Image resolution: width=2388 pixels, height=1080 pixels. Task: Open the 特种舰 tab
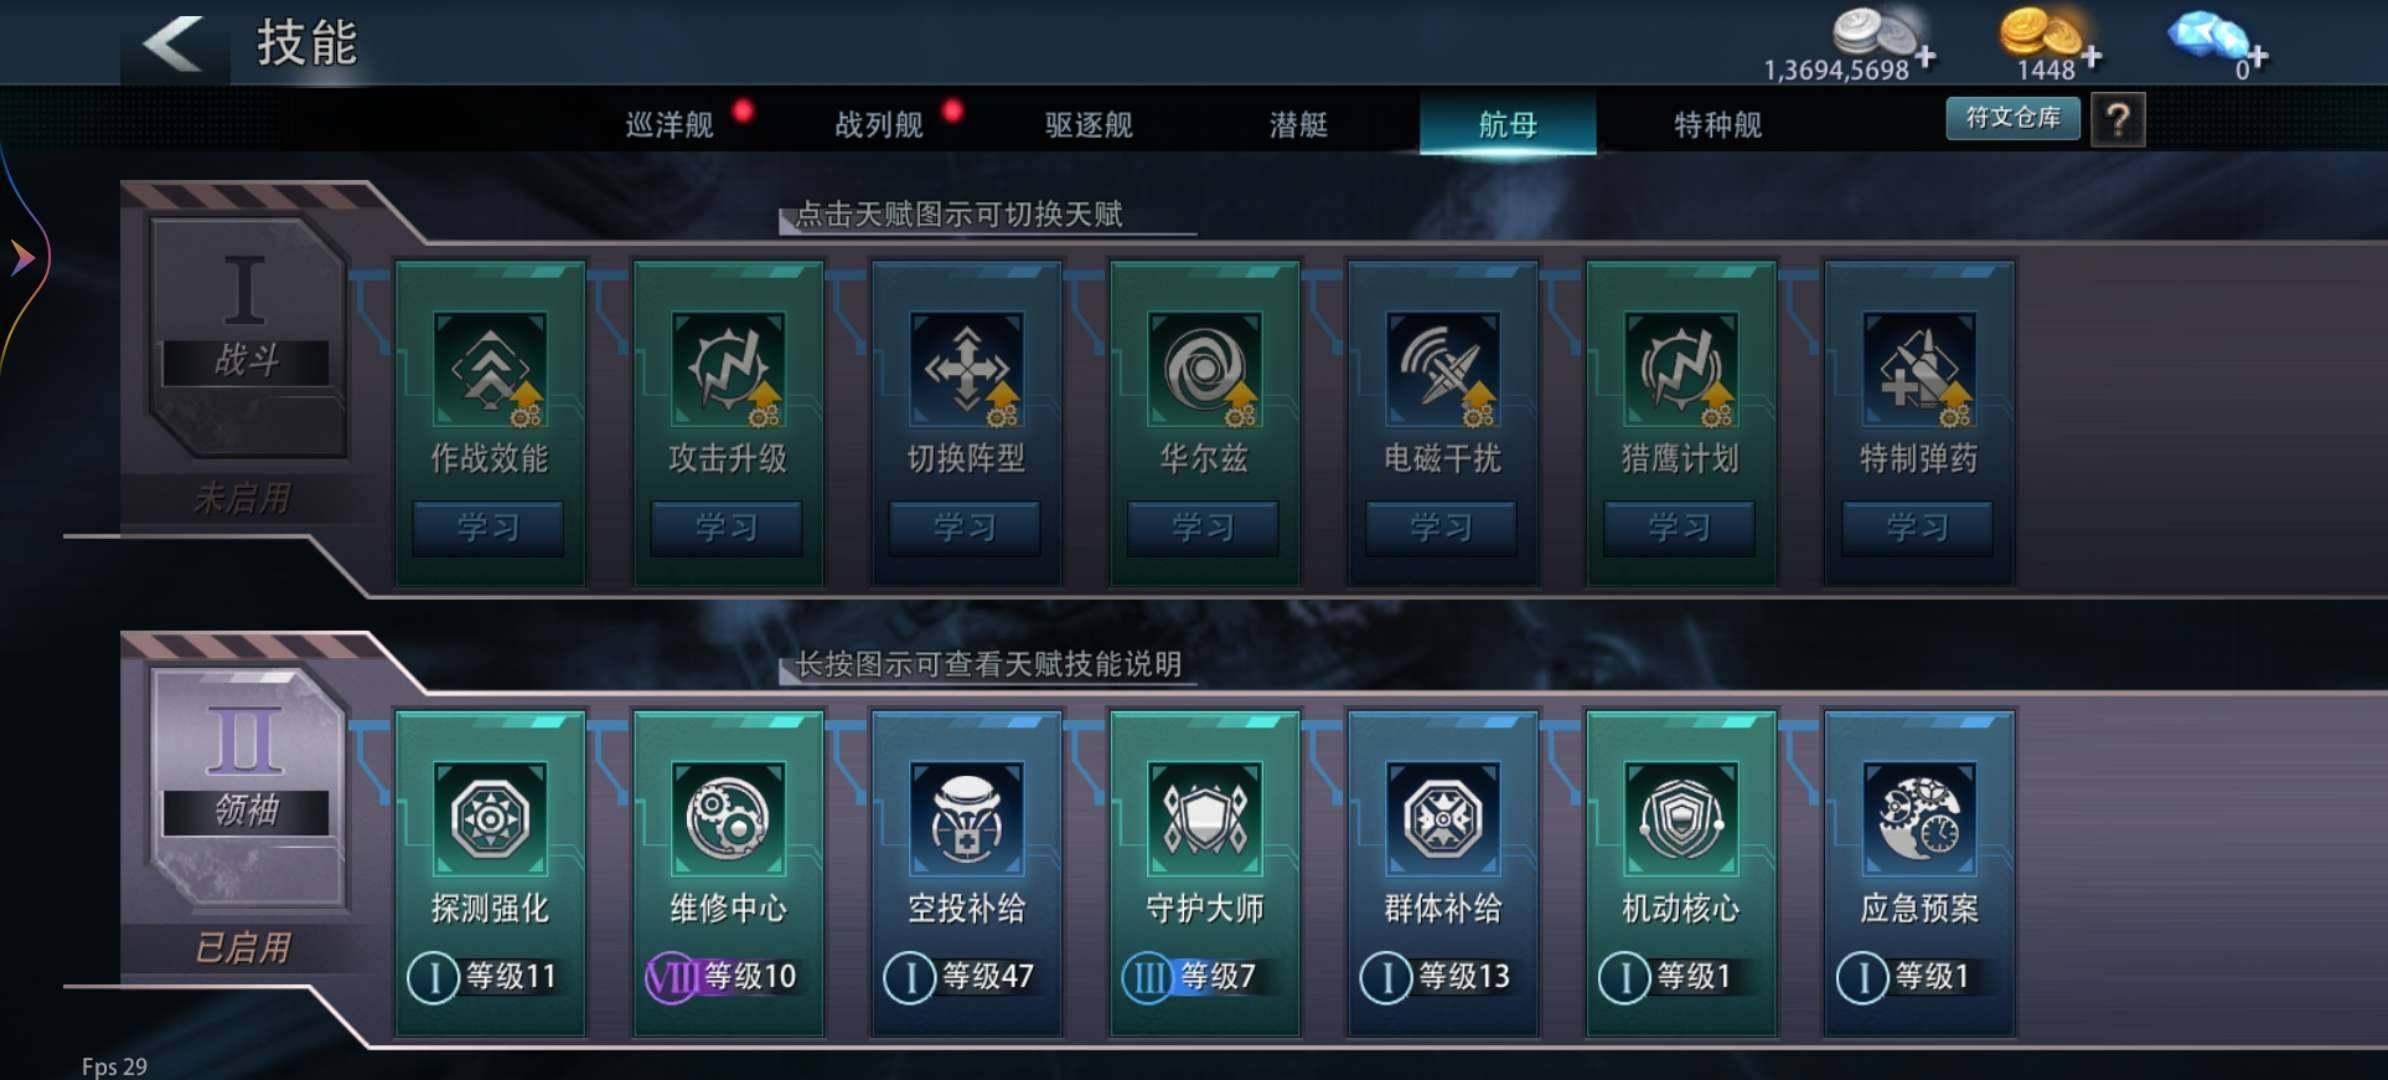[x=1717, y=124]
